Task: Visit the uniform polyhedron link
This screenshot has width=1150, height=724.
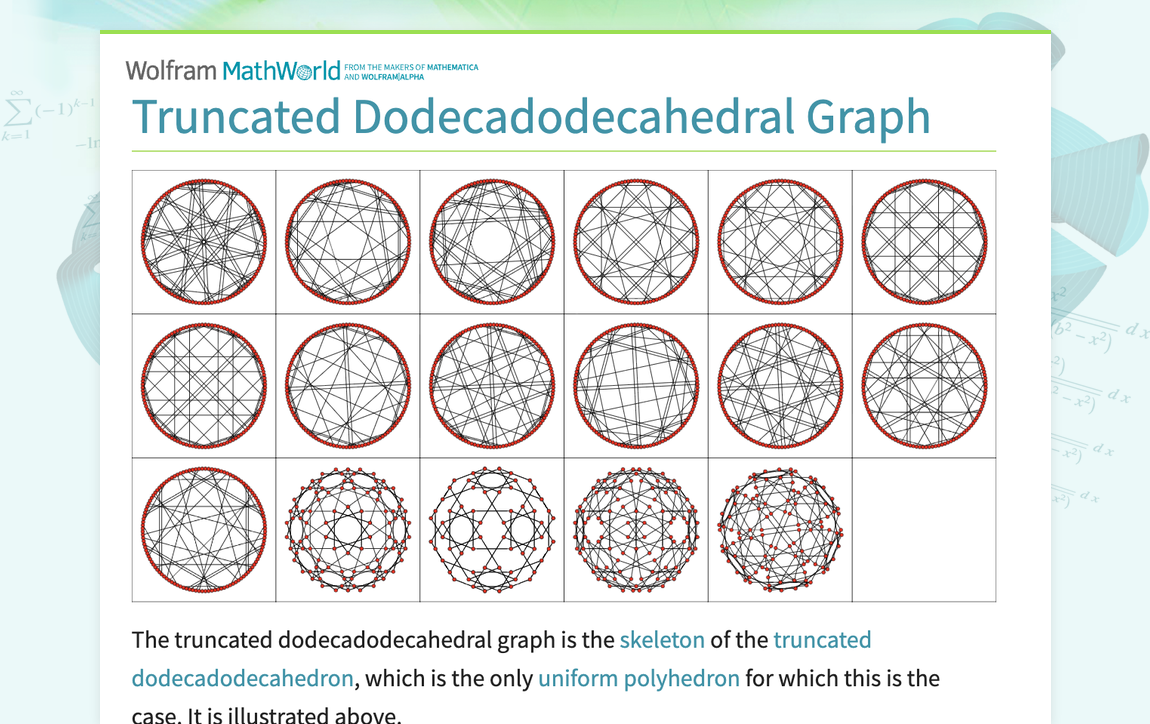Action: (x=637, y=678)
